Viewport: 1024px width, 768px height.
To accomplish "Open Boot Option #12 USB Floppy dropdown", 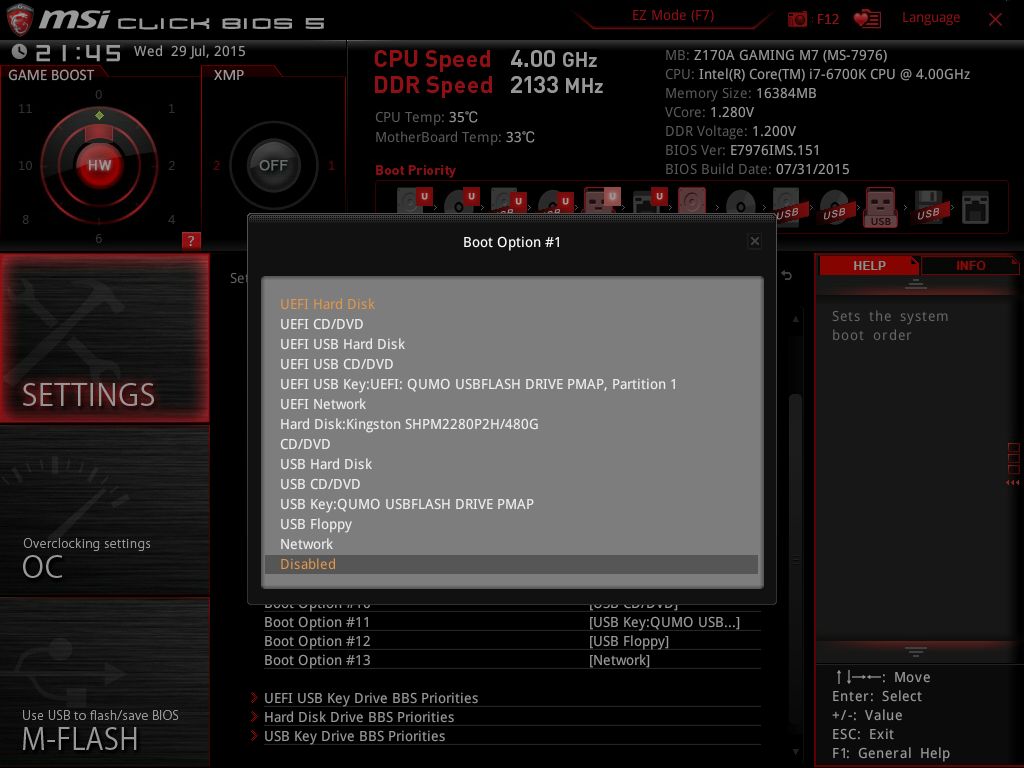I will (629, 641).
